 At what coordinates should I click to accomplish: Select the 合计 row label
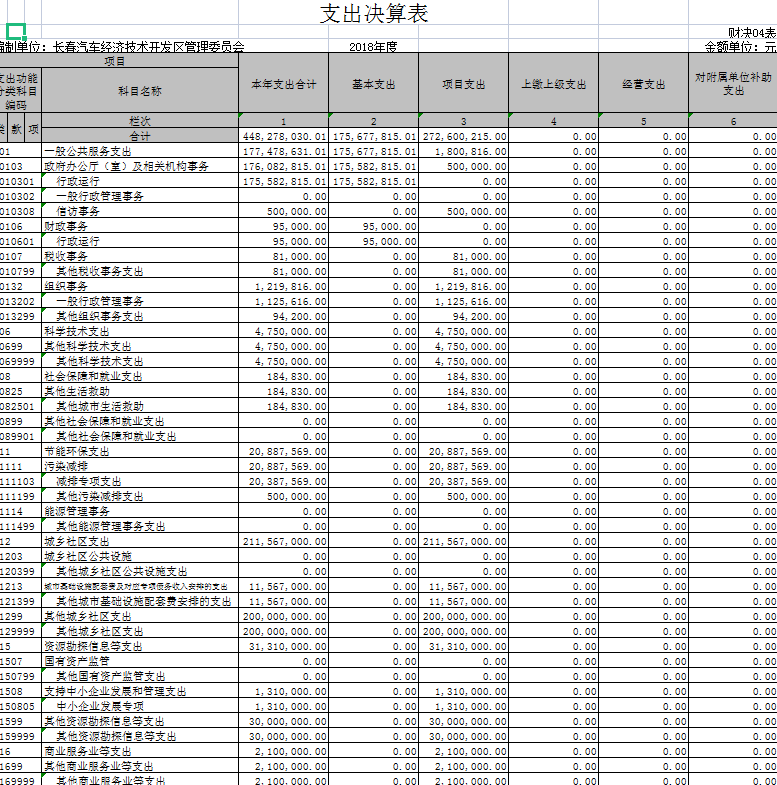pos(140,136)
